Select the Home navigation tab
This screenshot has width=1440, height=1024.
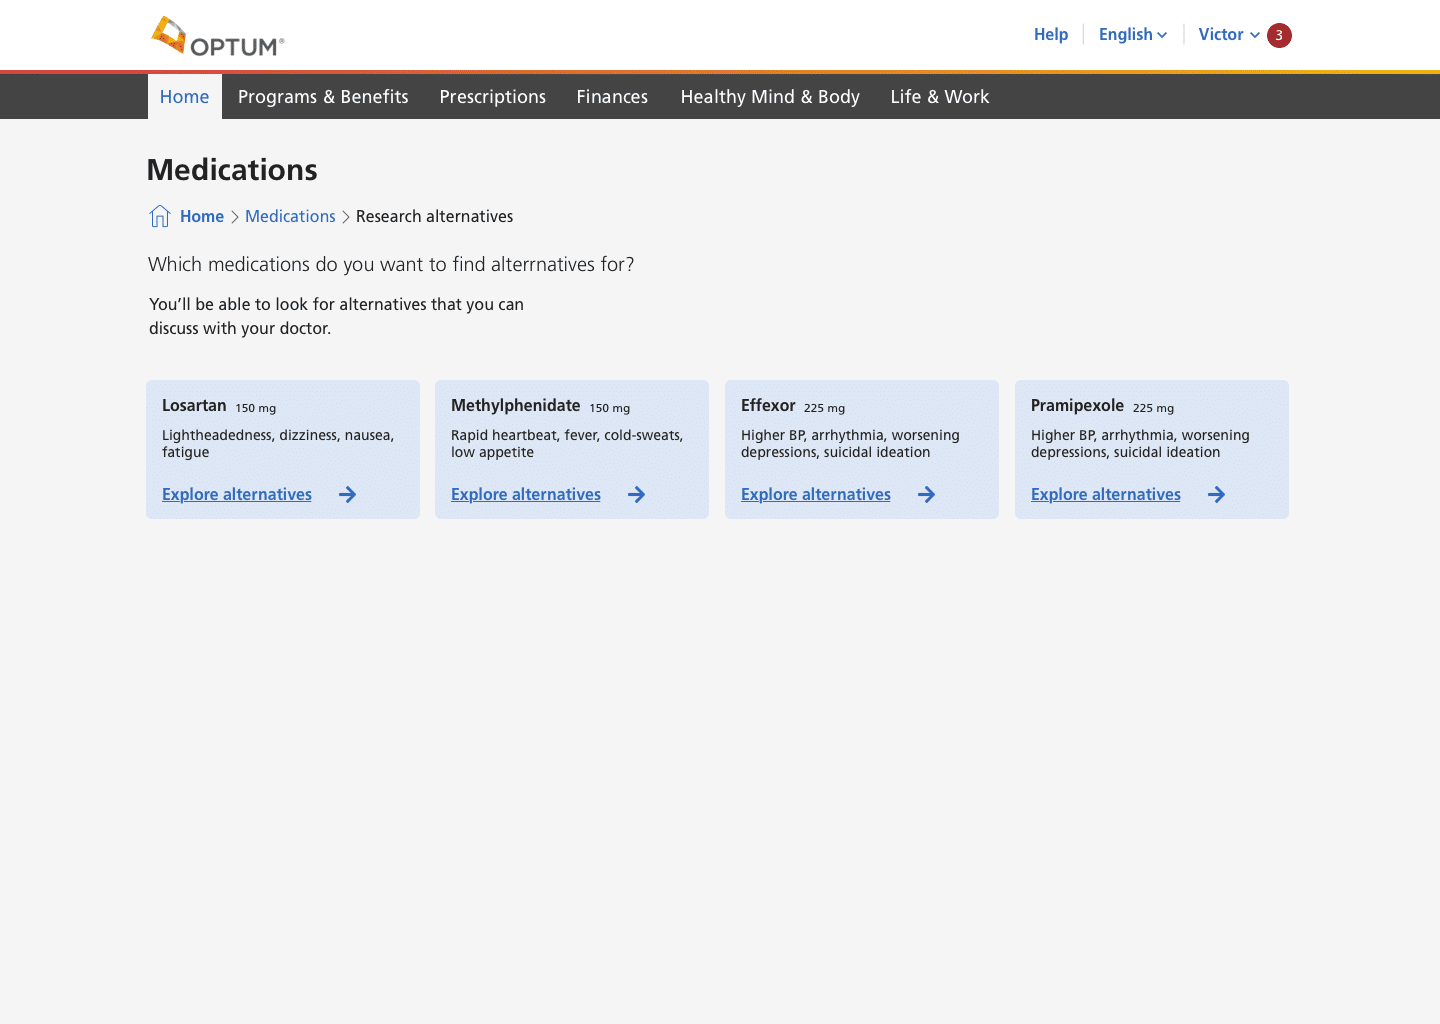pyautogui.click(x=185, y=97)
